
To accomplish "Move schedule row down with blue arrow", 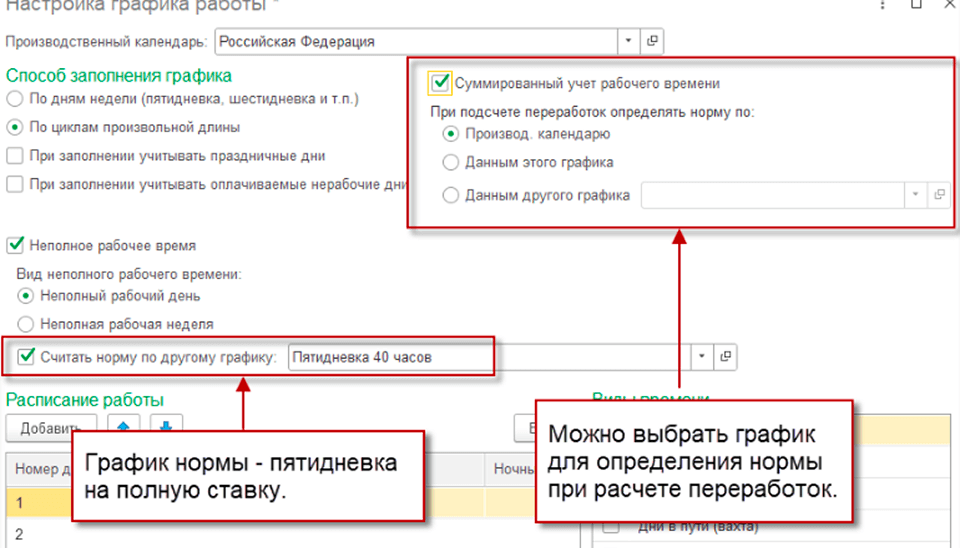I will tap(165, 427).
